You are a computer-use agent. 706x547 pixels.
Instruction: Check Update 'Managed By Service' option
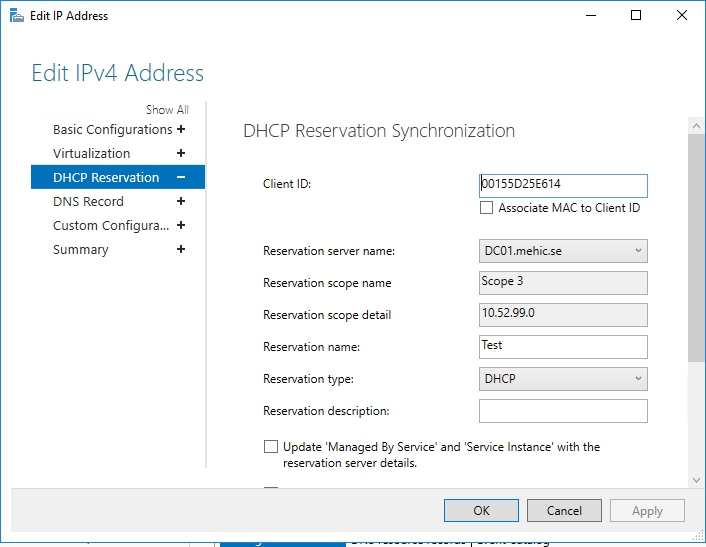(271, 447)
